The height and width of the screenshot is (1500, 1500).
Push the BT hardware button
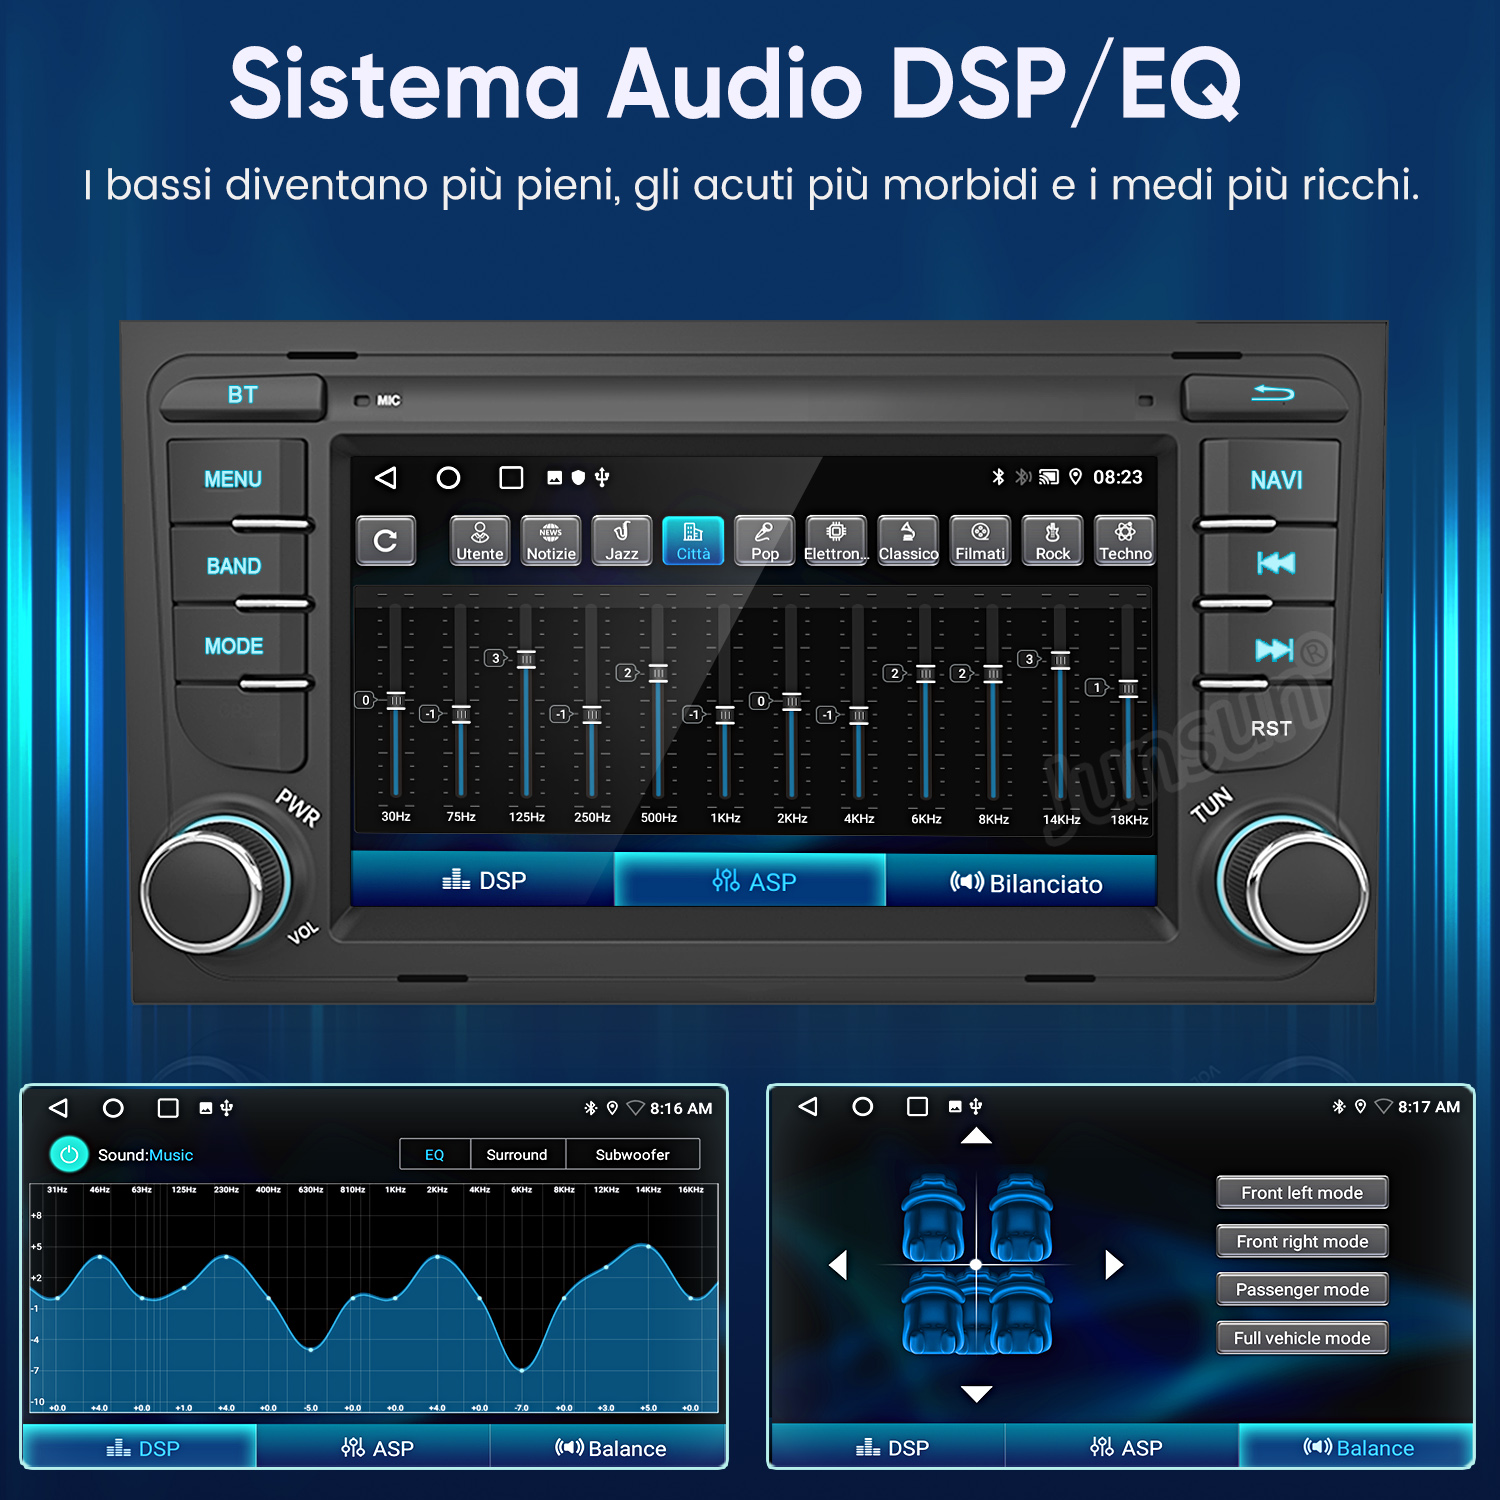(x=243, y=396)
